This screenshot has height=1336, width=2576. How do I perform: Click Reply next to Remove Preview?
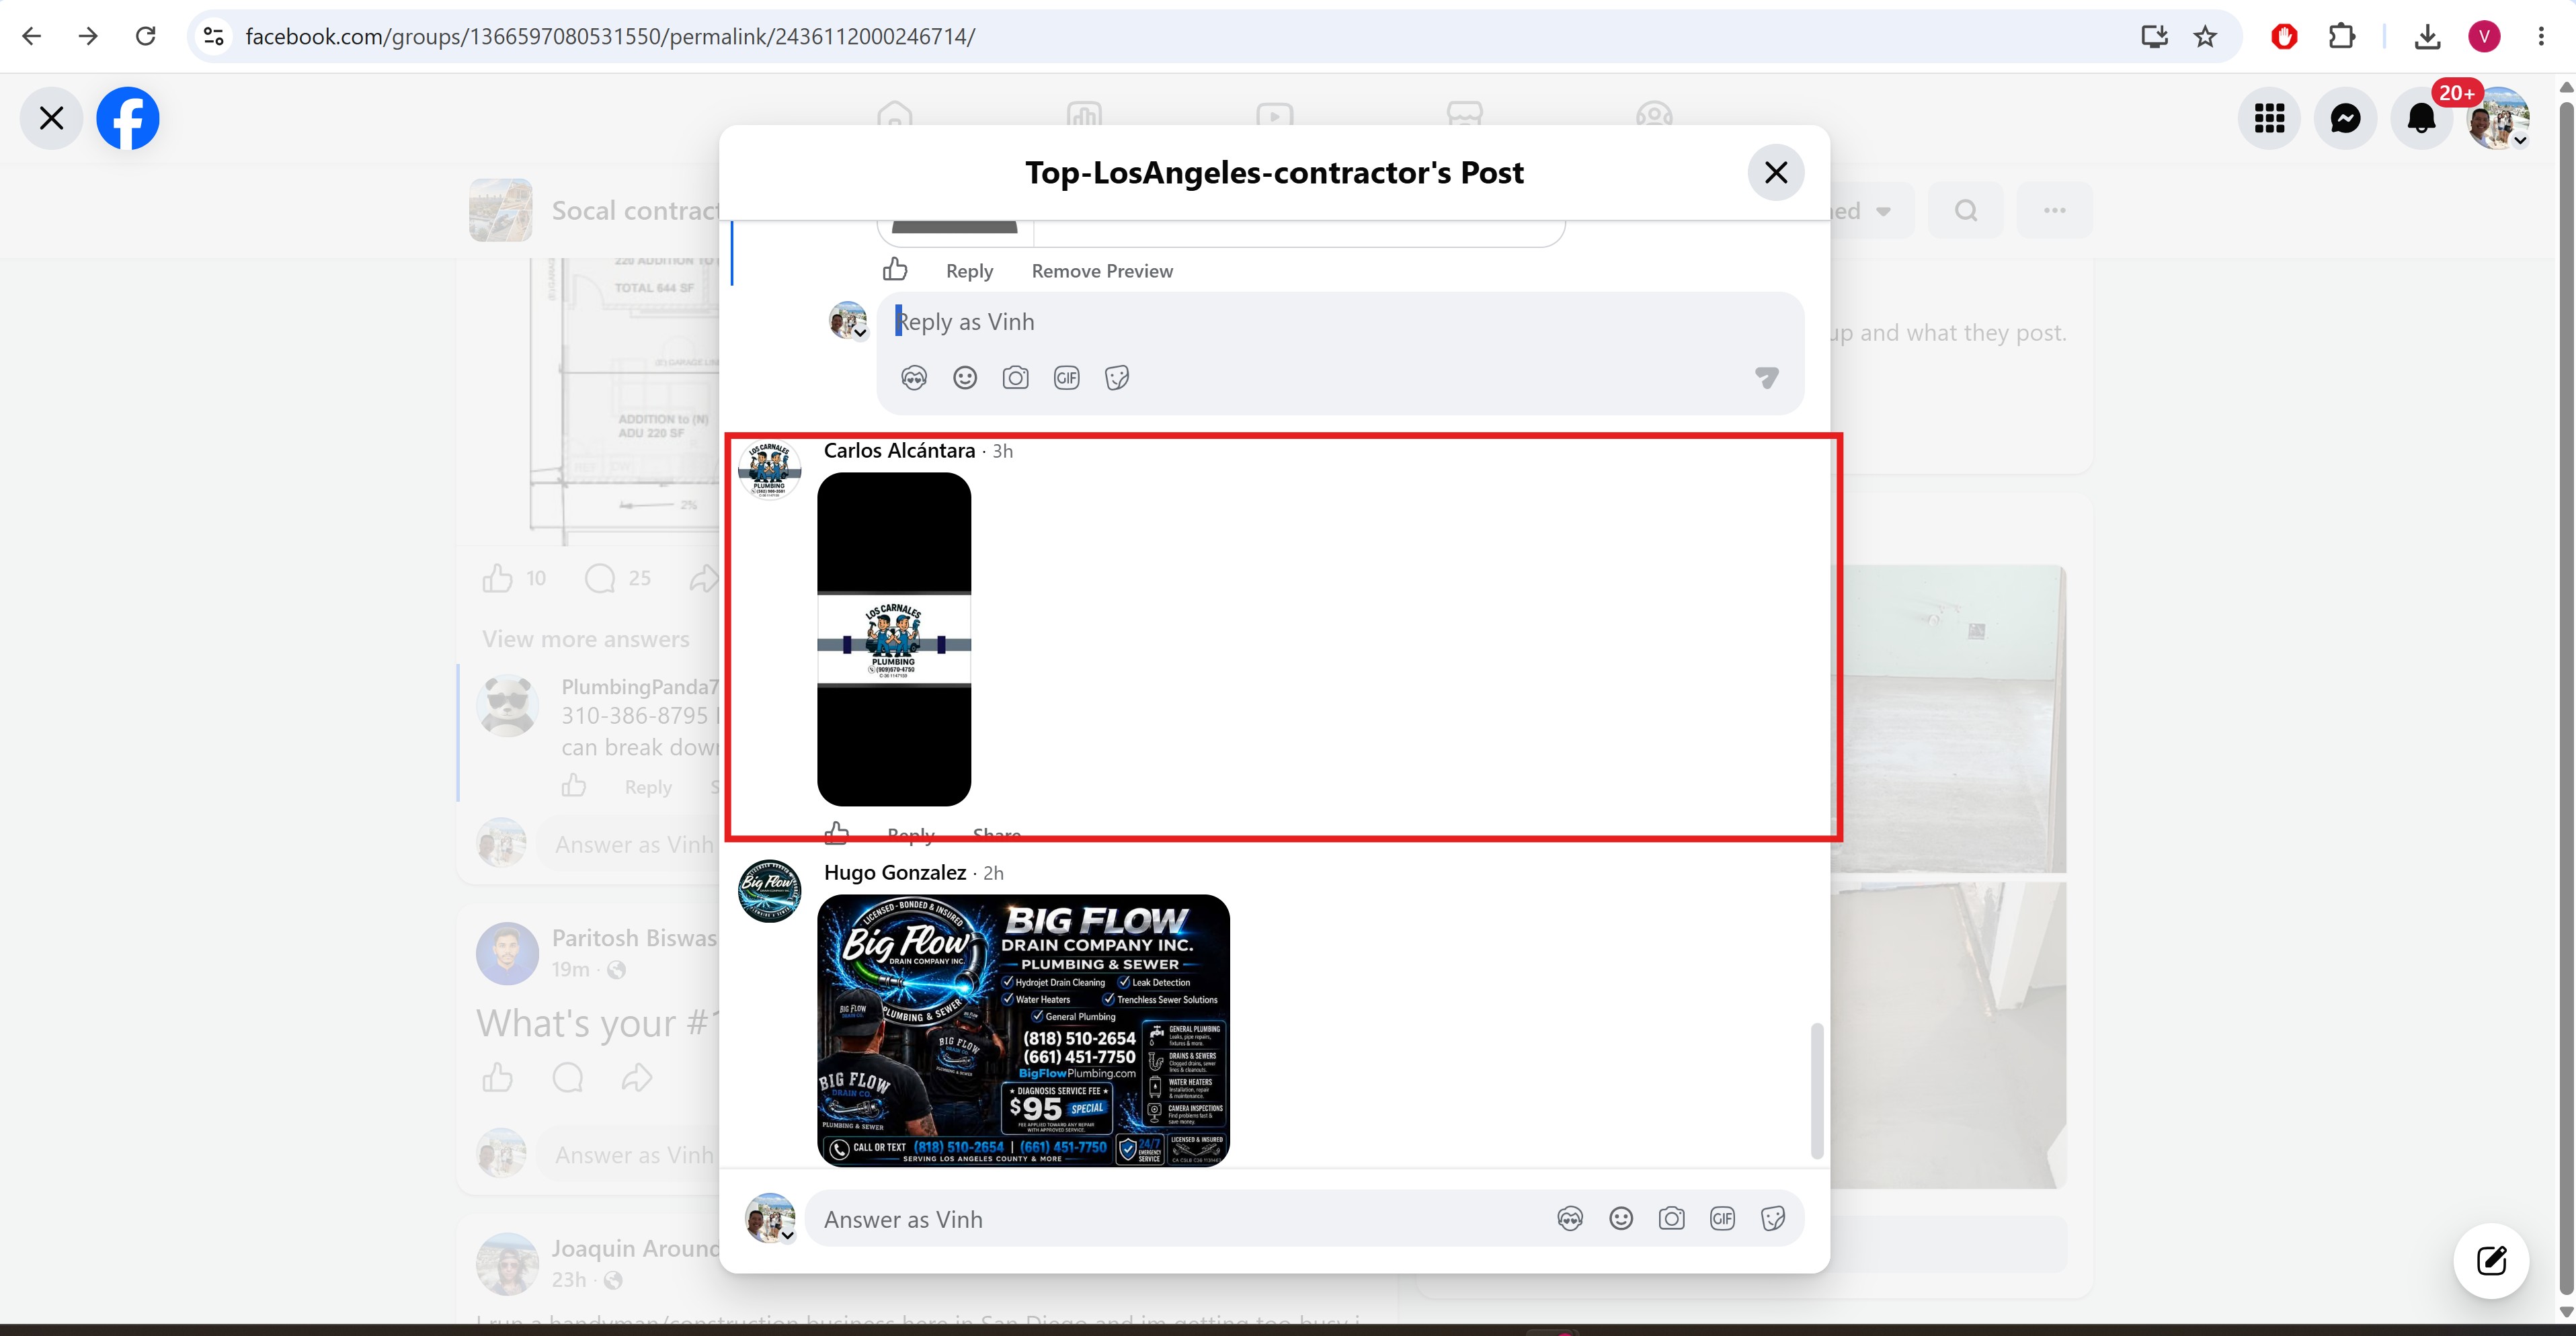click(x=969, y=271)
